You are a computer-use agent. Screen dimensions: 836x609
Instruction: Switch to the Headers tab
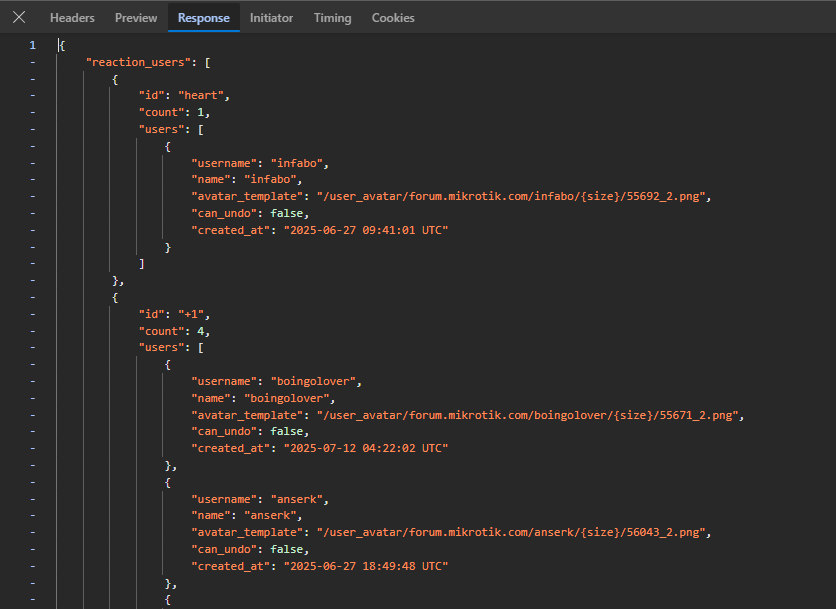pos(72,18)
